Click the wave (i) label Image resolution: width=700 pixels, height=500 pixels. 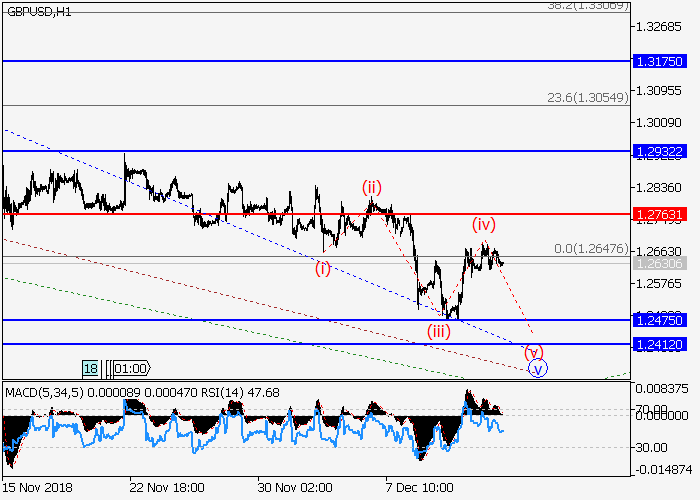coord(322,268)
